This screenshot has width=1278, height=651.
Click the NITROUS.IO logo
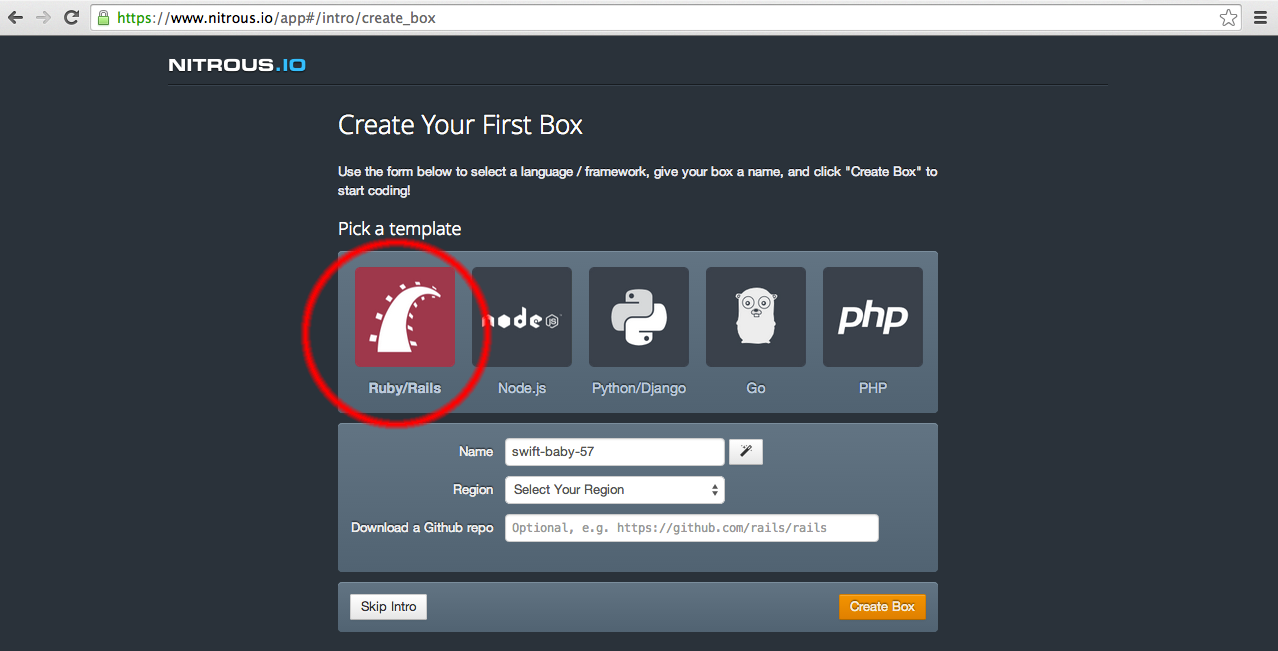pyautogui.click(x=237, y=65)
